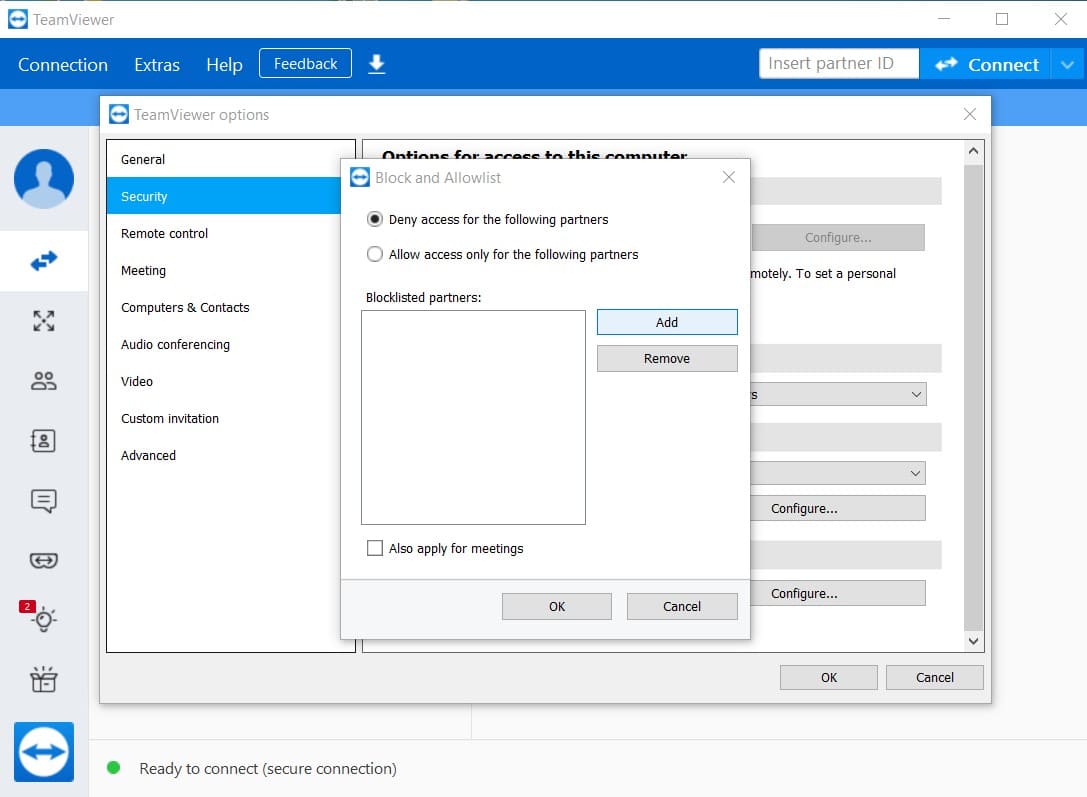Select Audio conferencing options category
The width and height of the screenshot is (1087, 797).
tap(224, 344)
